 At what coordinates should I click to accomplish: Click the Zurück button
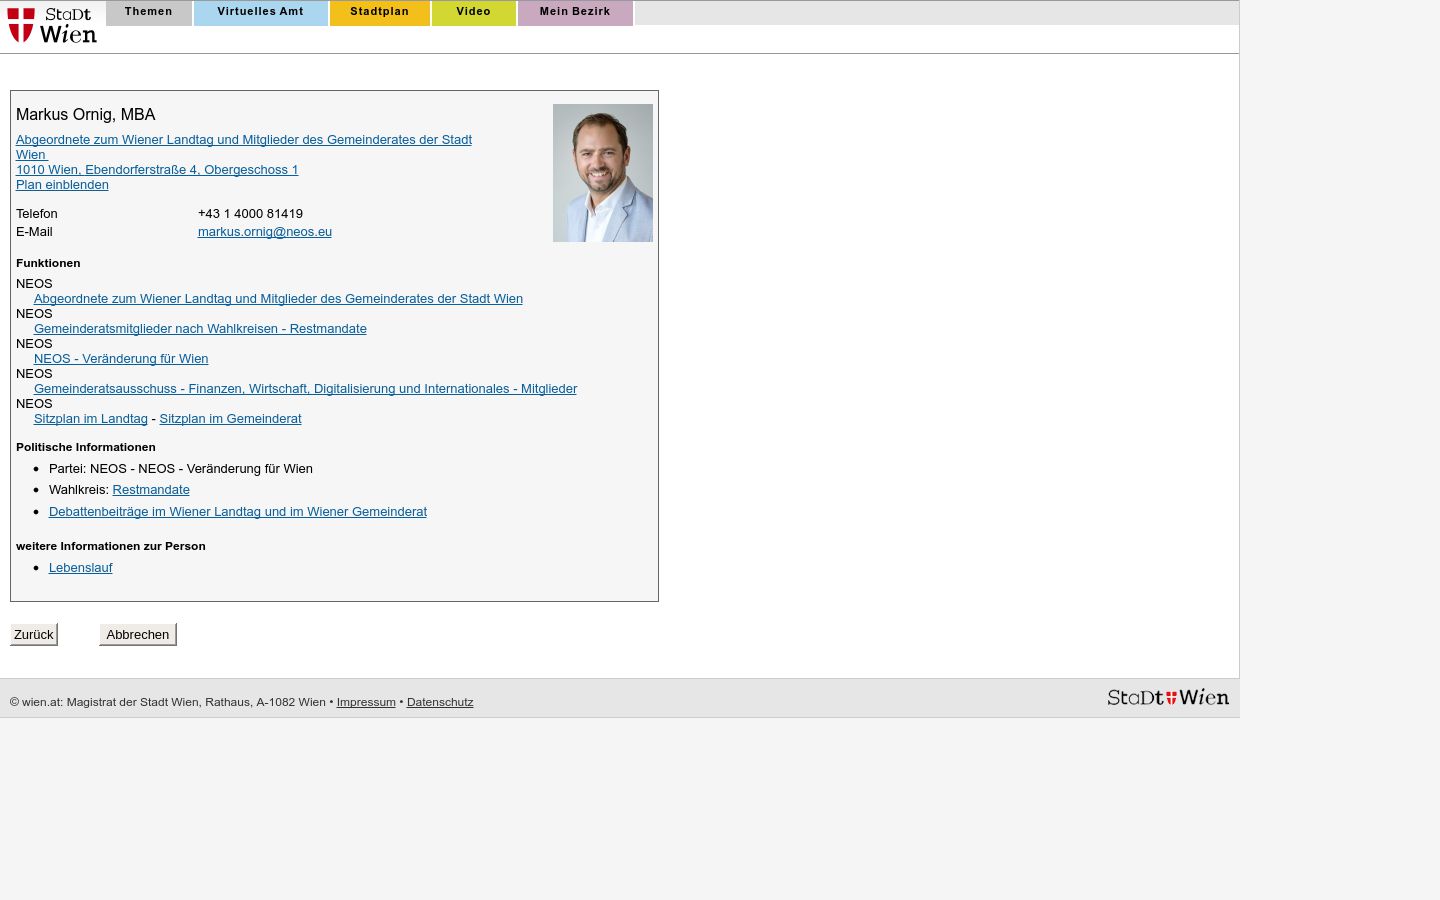point(34,635)
